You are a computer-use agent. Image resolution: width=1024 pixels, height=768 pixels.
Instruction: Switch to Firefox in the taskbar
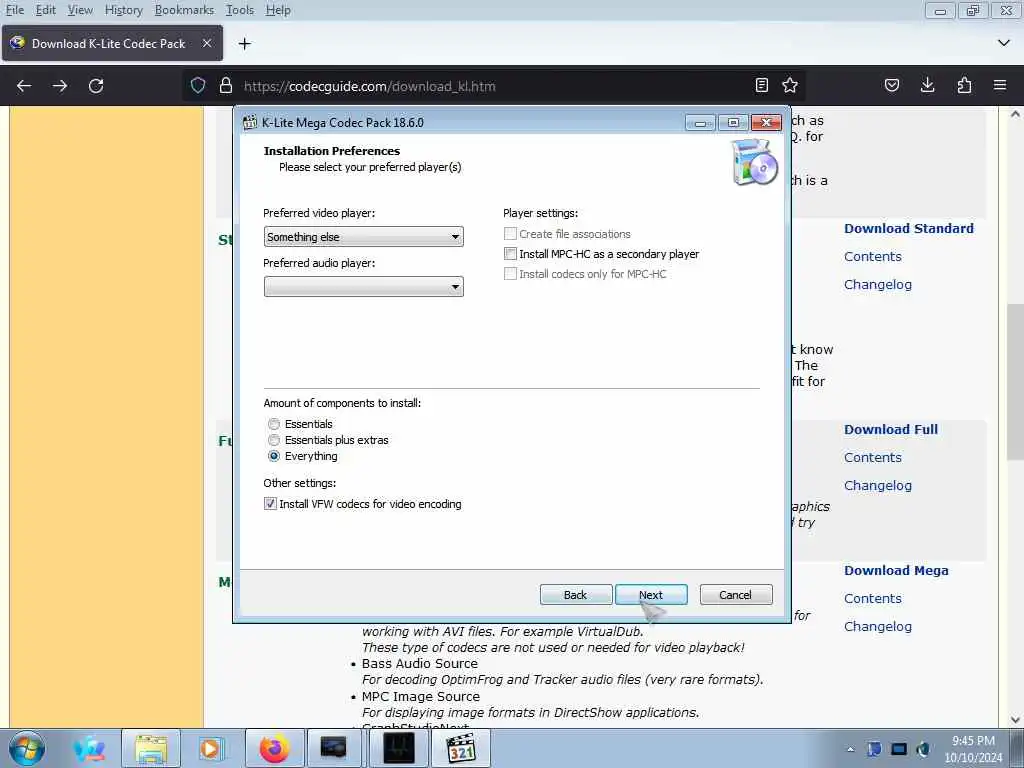pyautogui.click(x=274, y=748)
